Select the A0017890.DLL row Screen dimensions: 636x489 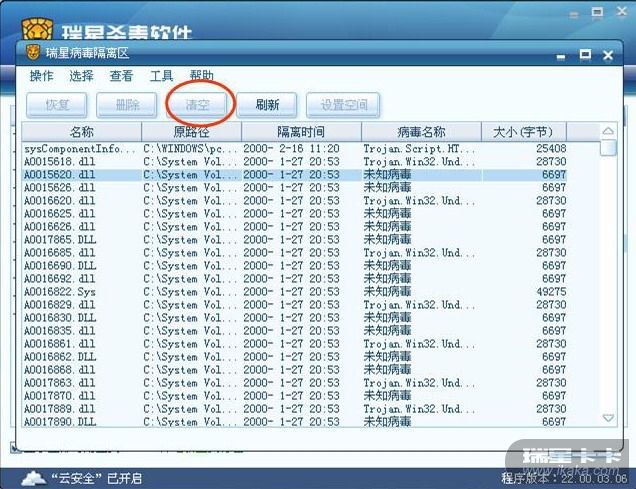294,421
